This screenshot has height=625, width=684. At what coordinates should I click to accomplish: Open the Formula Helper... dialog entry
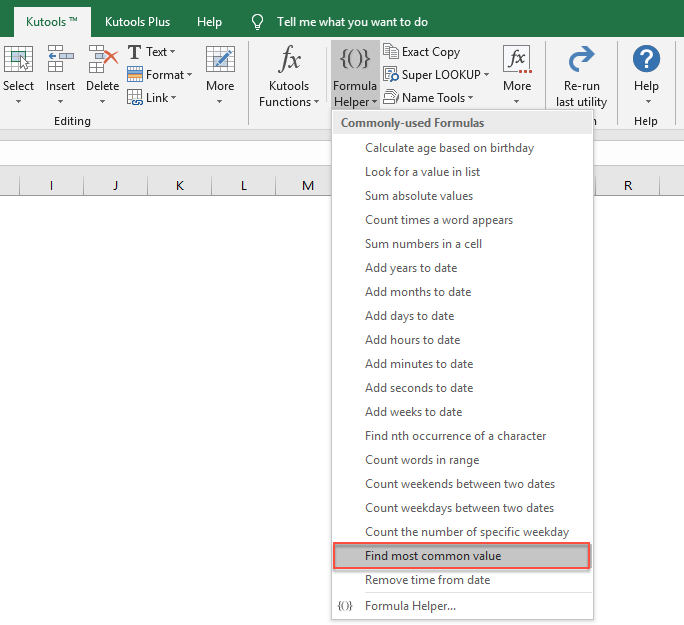(410, 606)
